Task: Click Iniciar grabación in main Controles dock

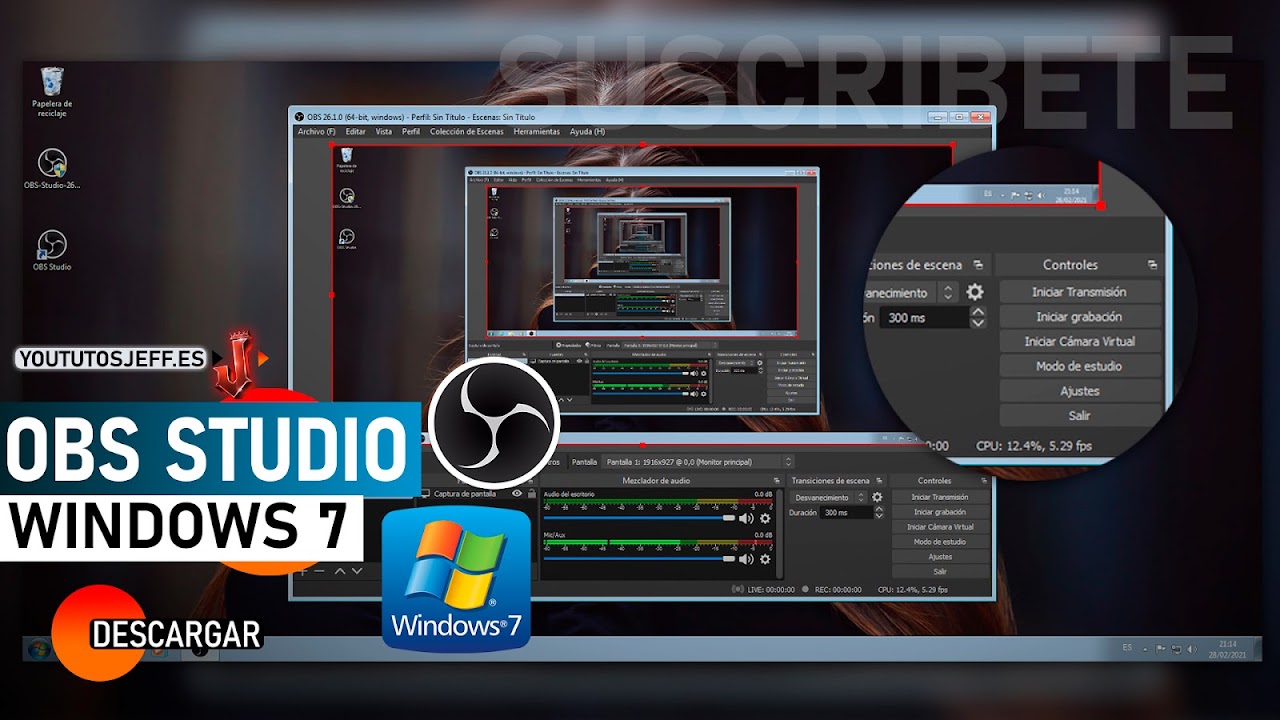Action: click(x=940, y=512)
